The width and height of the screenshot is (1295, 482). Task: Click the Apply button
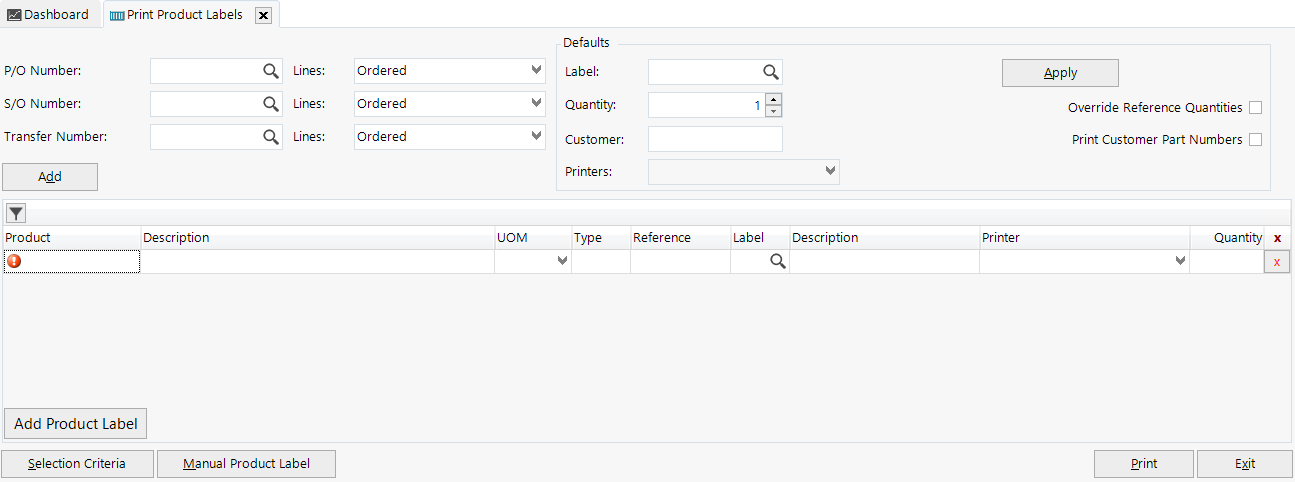[1060, 73]
